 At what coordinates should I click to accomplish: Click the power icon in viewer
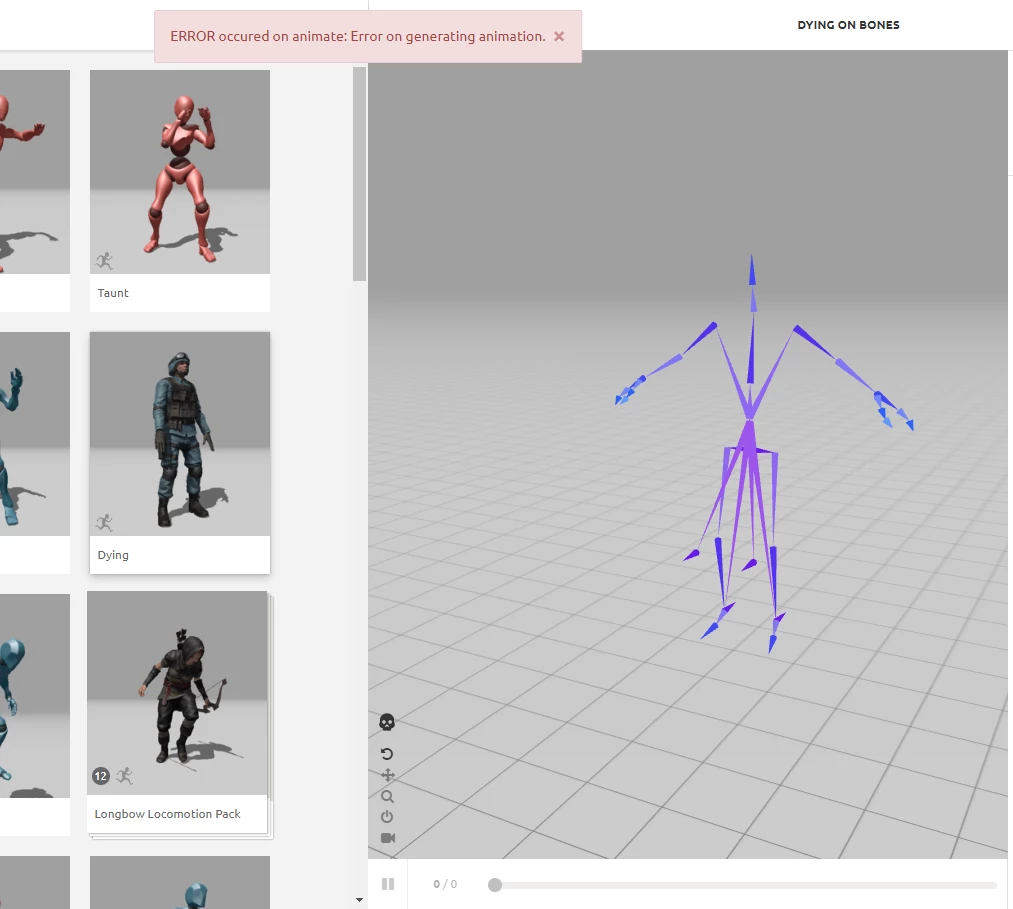[387, 817]
